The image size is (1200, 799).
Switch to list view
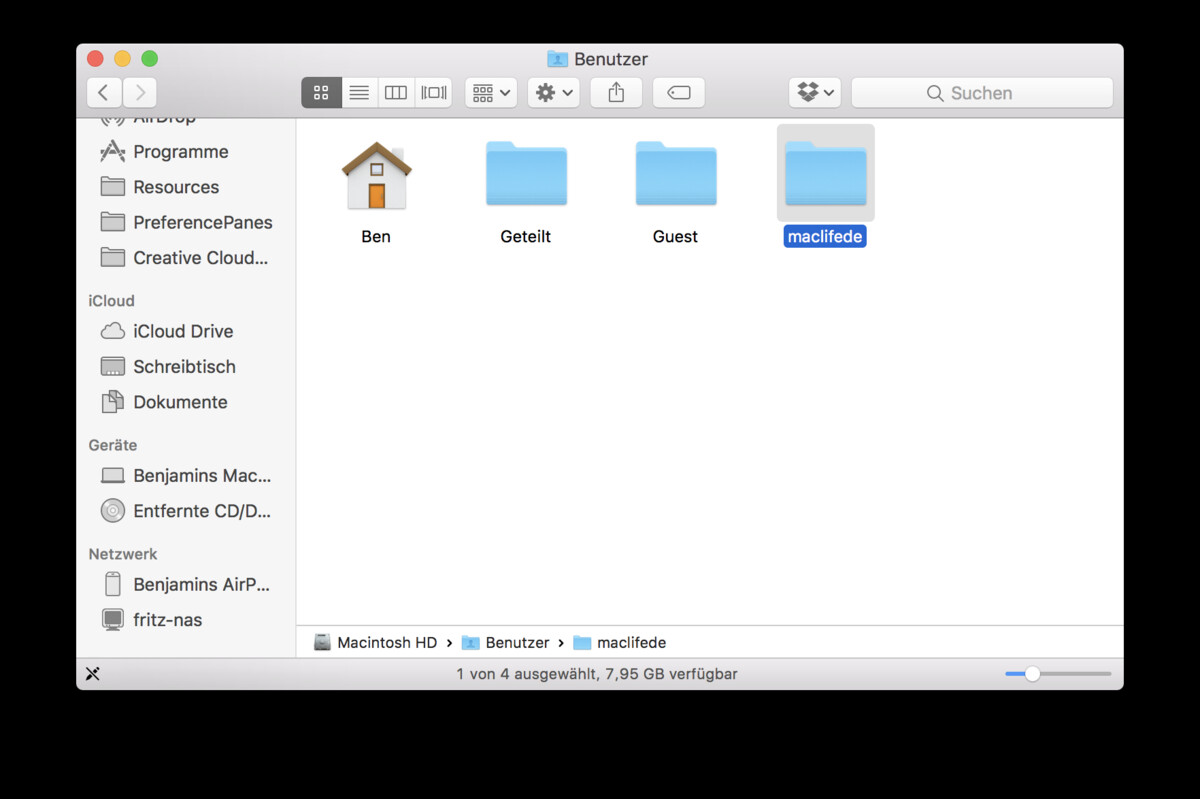click(x=358, y=92)
